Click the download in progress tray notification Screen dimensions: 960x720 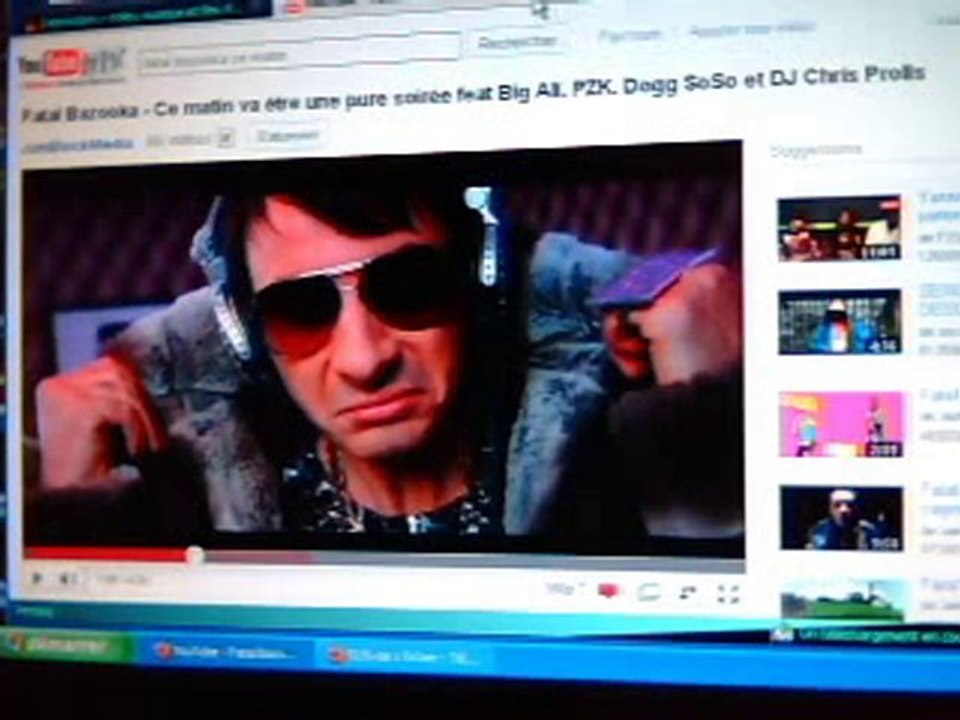(864, 636)
